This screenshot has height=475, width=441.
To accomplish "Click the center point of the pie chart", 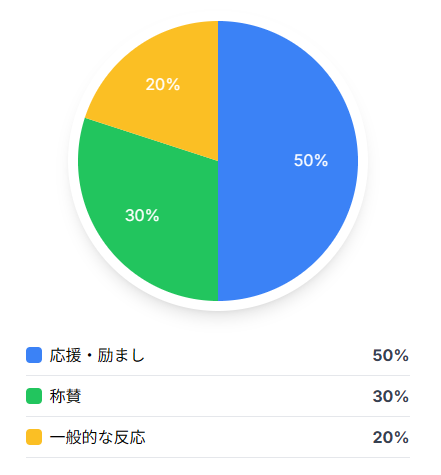I will [x=218, y=161].
